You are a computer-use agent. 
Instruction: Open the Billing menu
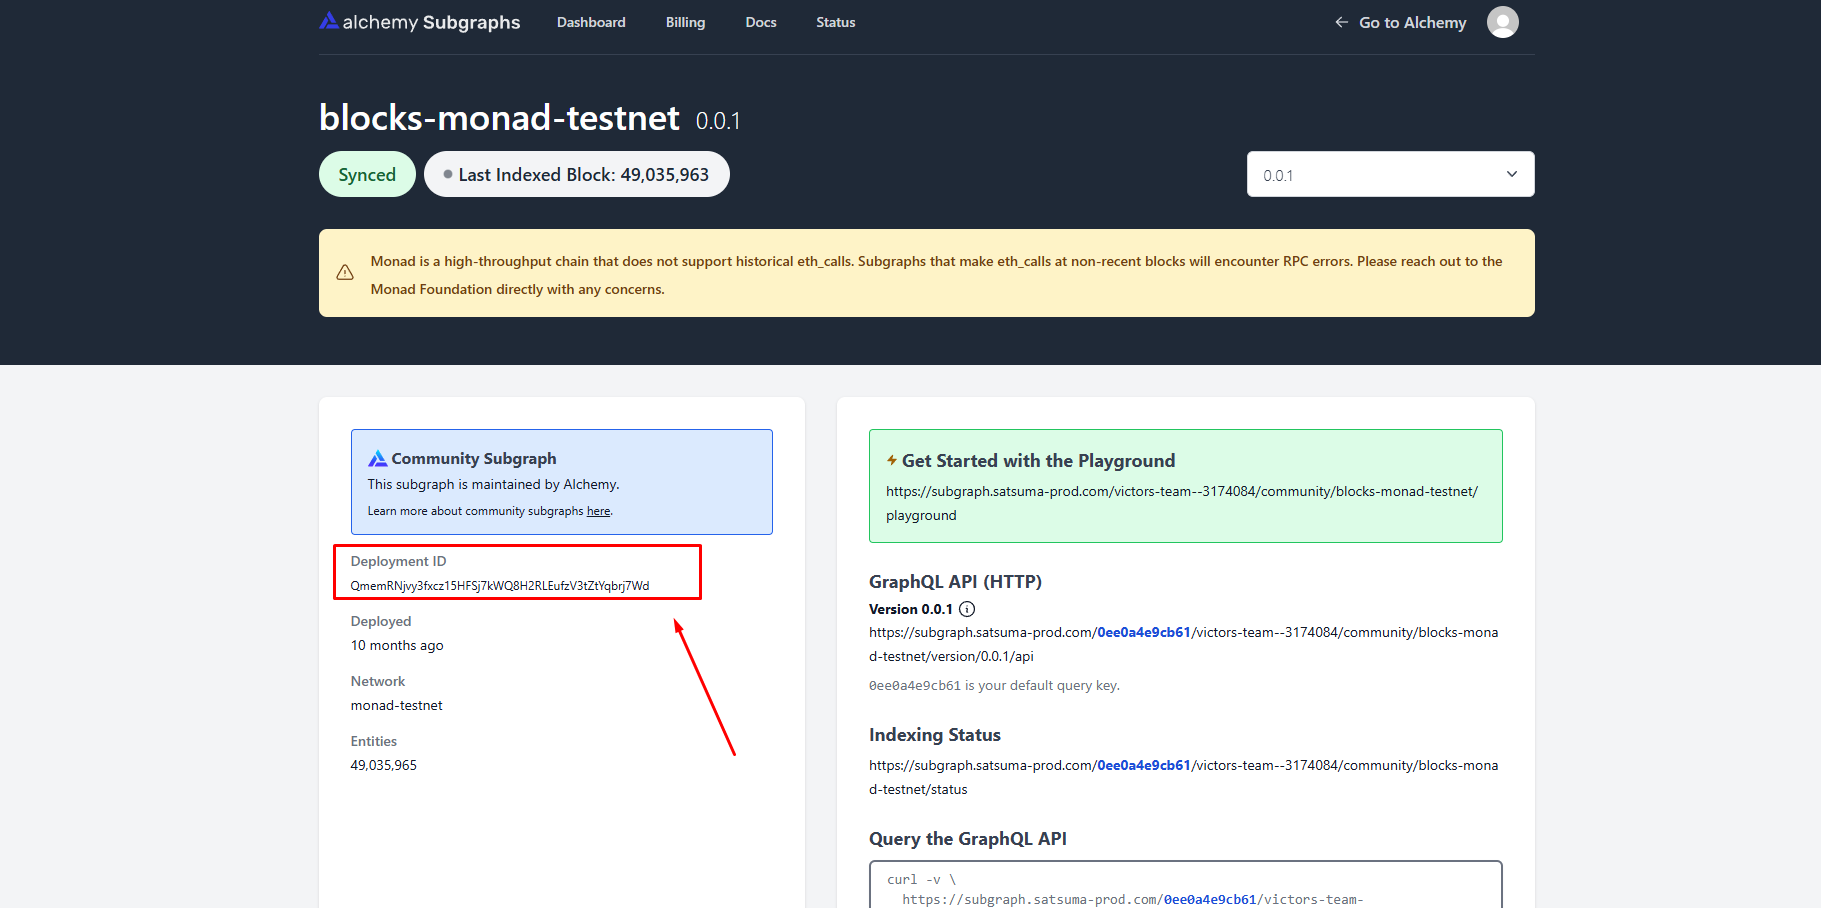coord(685,22)
